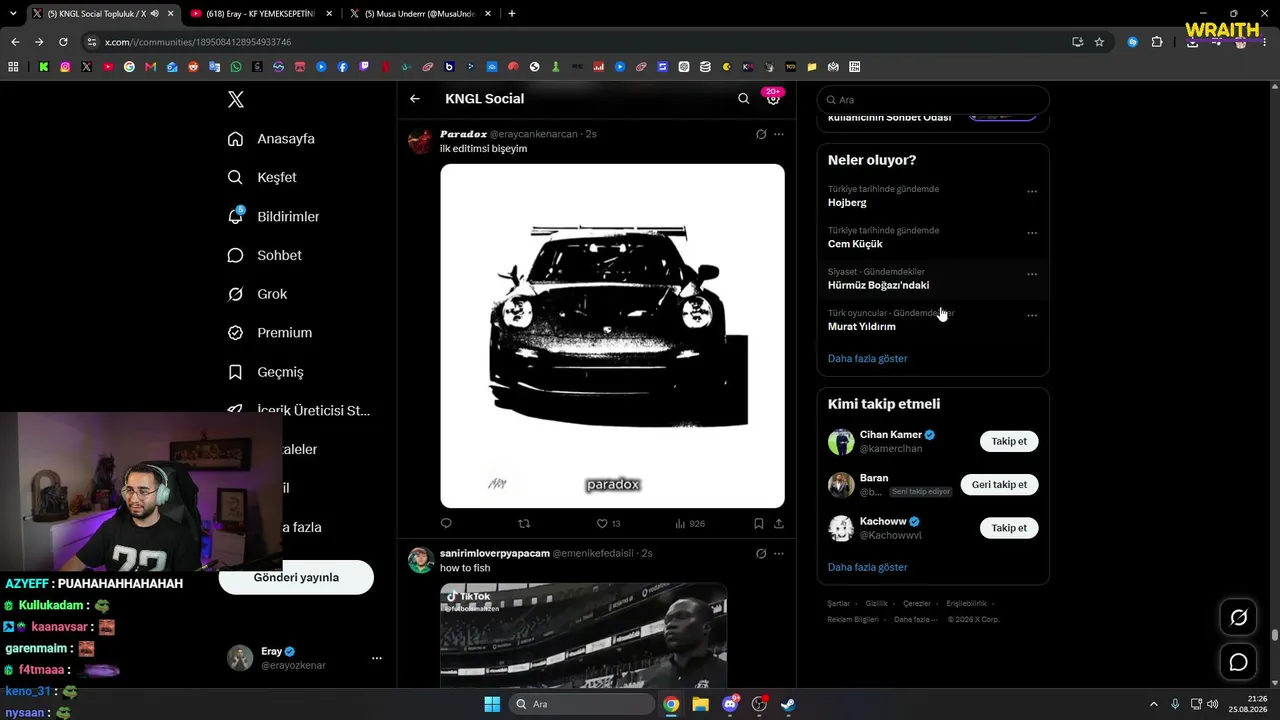This screenshot has width=1280, height=720.
Task: Bookmark the Paradox post
Action: [759, 523]
